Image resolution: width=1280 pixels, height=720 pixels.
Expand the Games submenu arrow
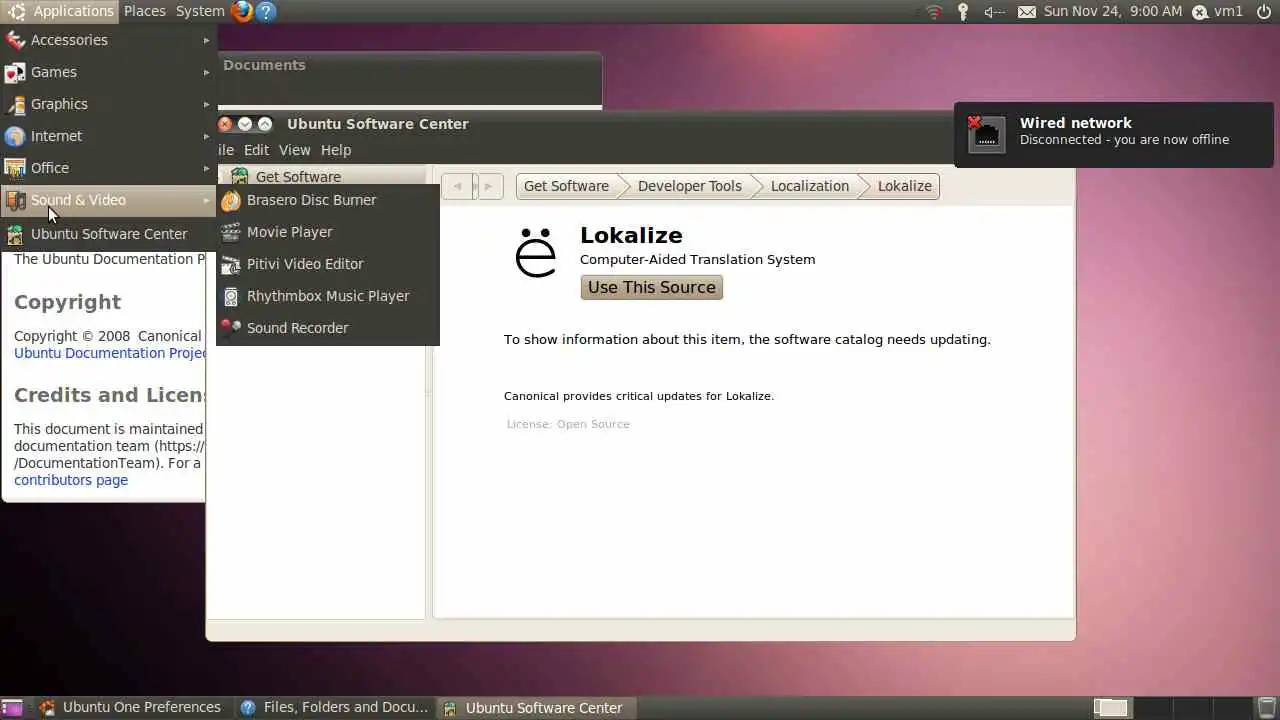pyautogui.click(x=207, y=72)
